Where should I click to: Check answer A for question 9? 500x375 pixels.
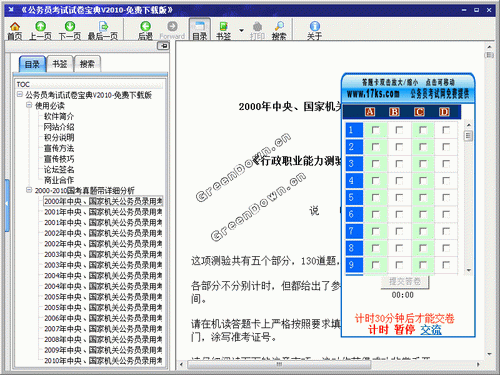coord(376,265)
